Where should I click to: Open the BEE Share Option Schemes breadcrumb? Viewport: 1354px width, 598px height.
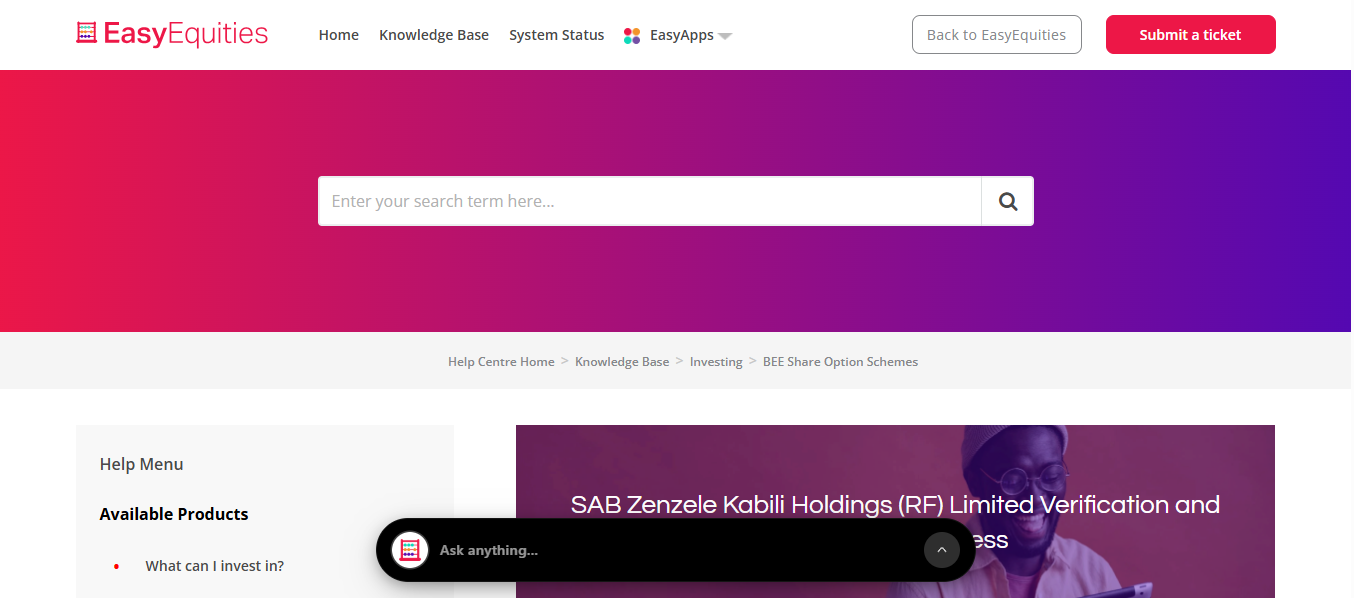840,362
